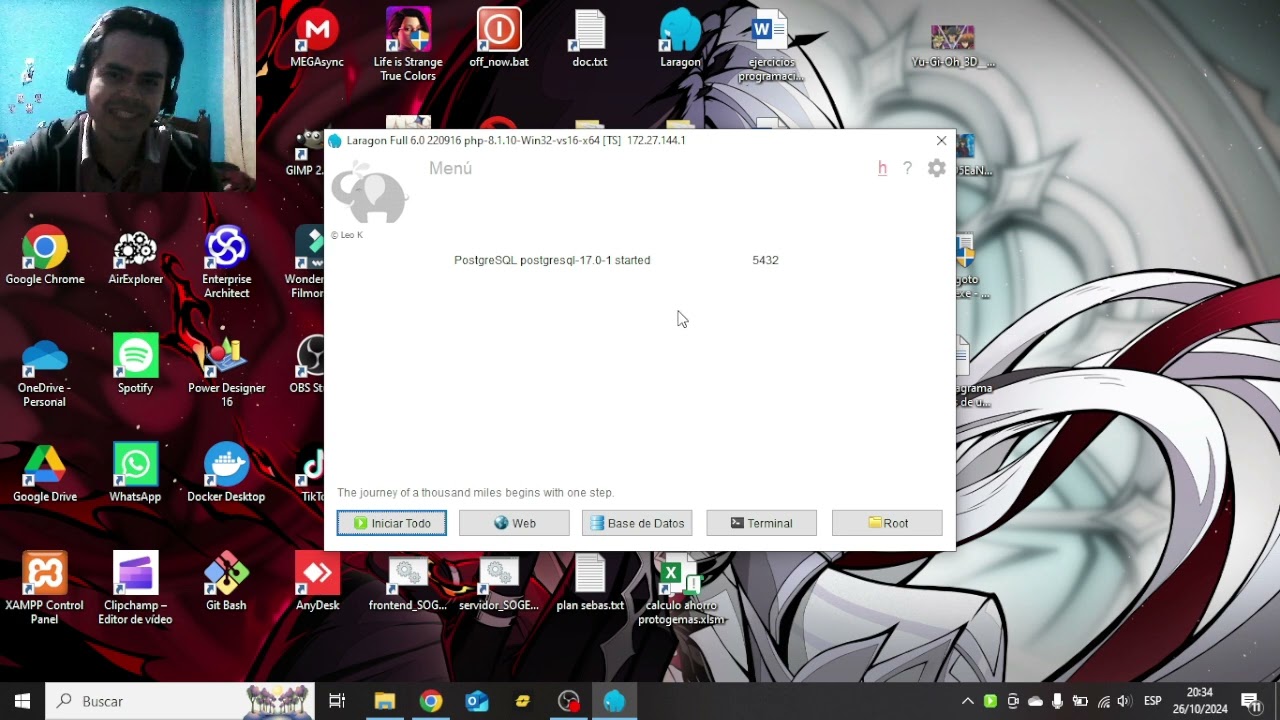Select the Laragon desktop shortcut

(x=680, y=40)
